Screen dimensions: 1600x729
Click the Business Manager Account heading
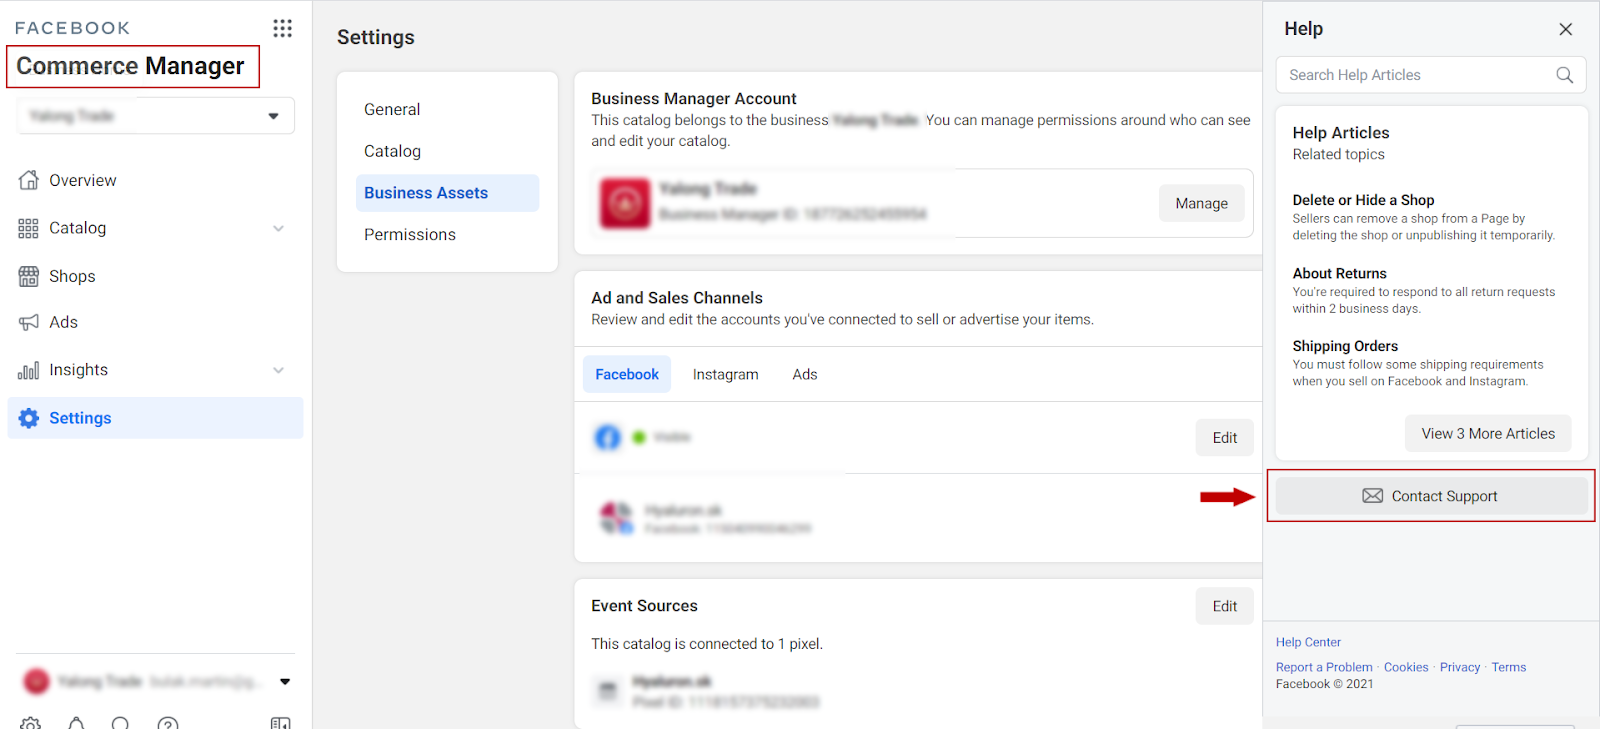point(693,98)
